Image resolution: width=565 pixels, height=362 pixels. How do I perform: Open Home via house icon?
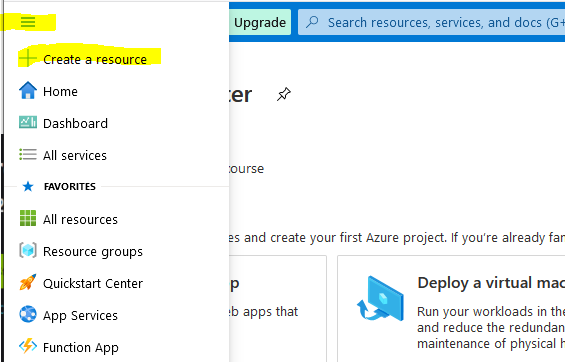(28, 90)
